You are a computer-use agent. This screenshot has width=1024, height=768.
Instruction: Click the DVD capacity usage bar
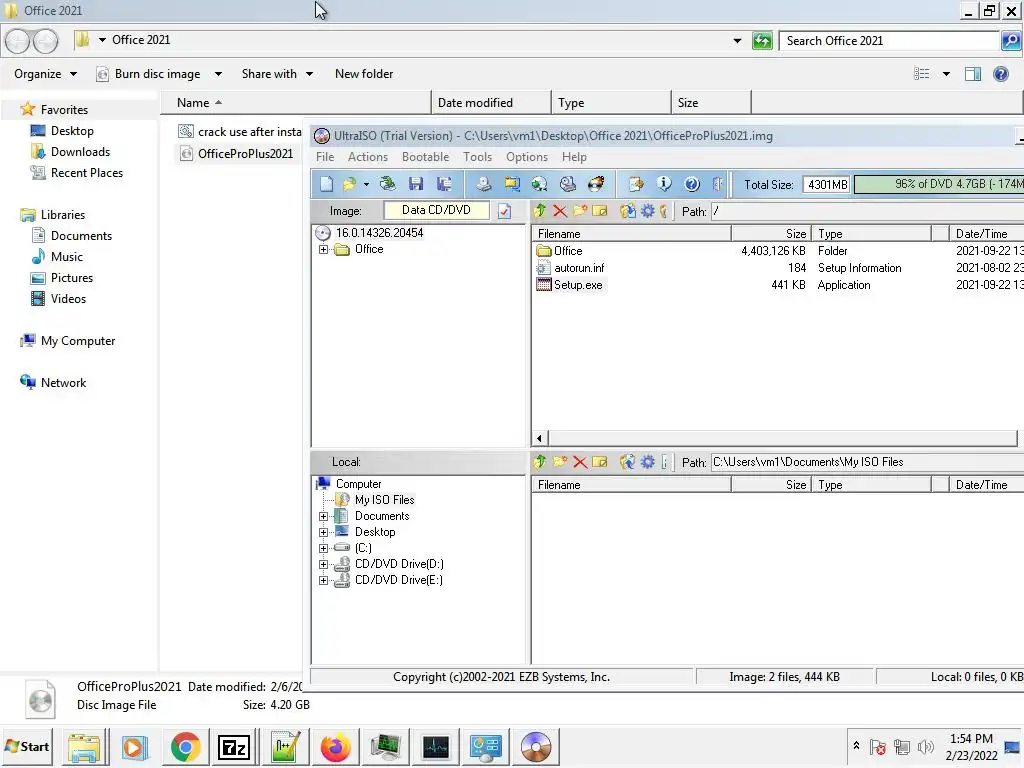tap(939, 184)
